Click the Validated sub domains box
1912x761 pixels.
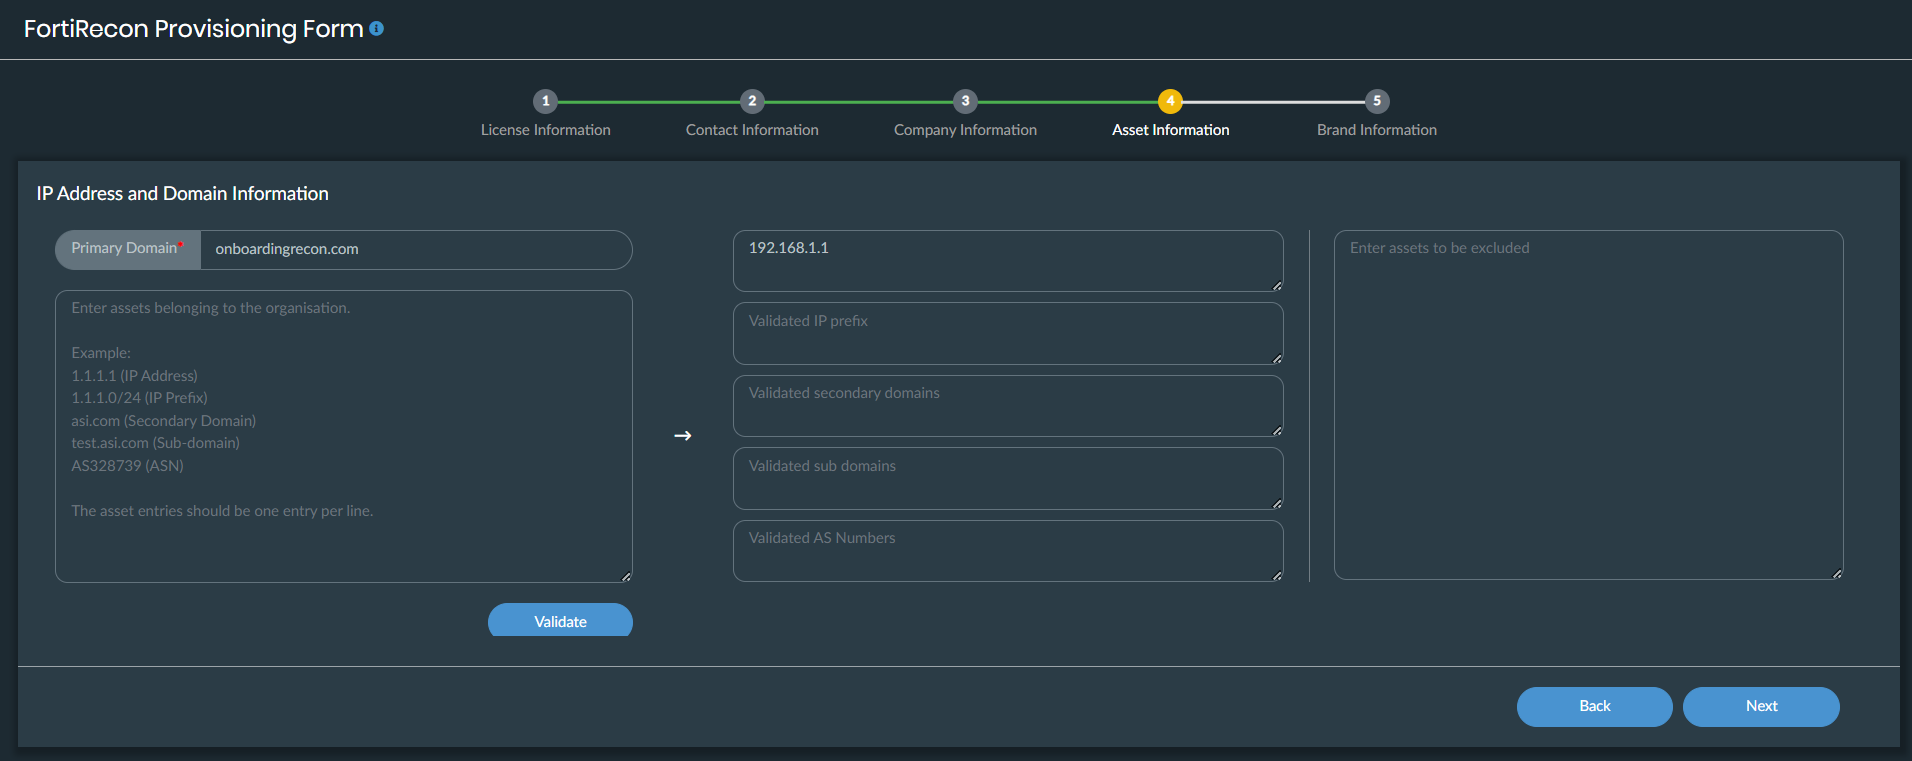1008,478
